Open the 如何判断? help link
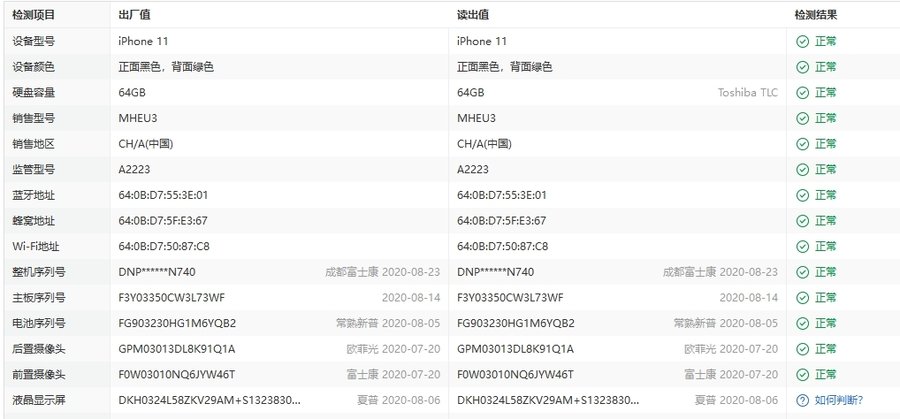The height and width of the screenshot is (419, 900). (839, 400)
